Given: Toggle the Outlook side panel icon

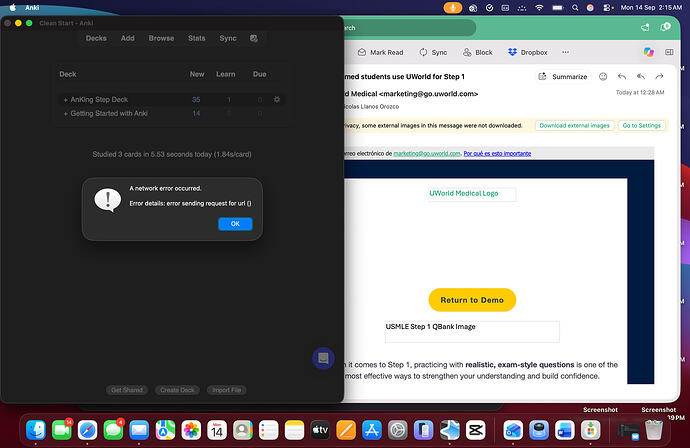Looking at the screenshot, I should click(x=669, y=52).
